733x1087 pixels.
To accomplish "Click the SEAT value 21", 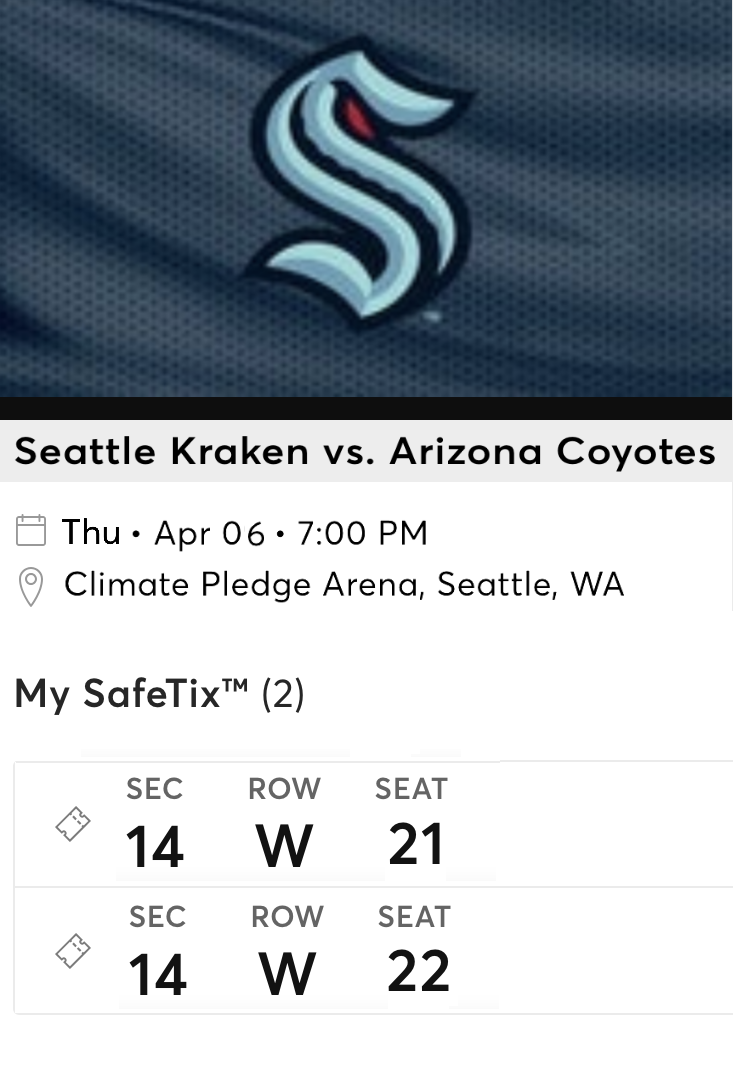I will point(411,844).
